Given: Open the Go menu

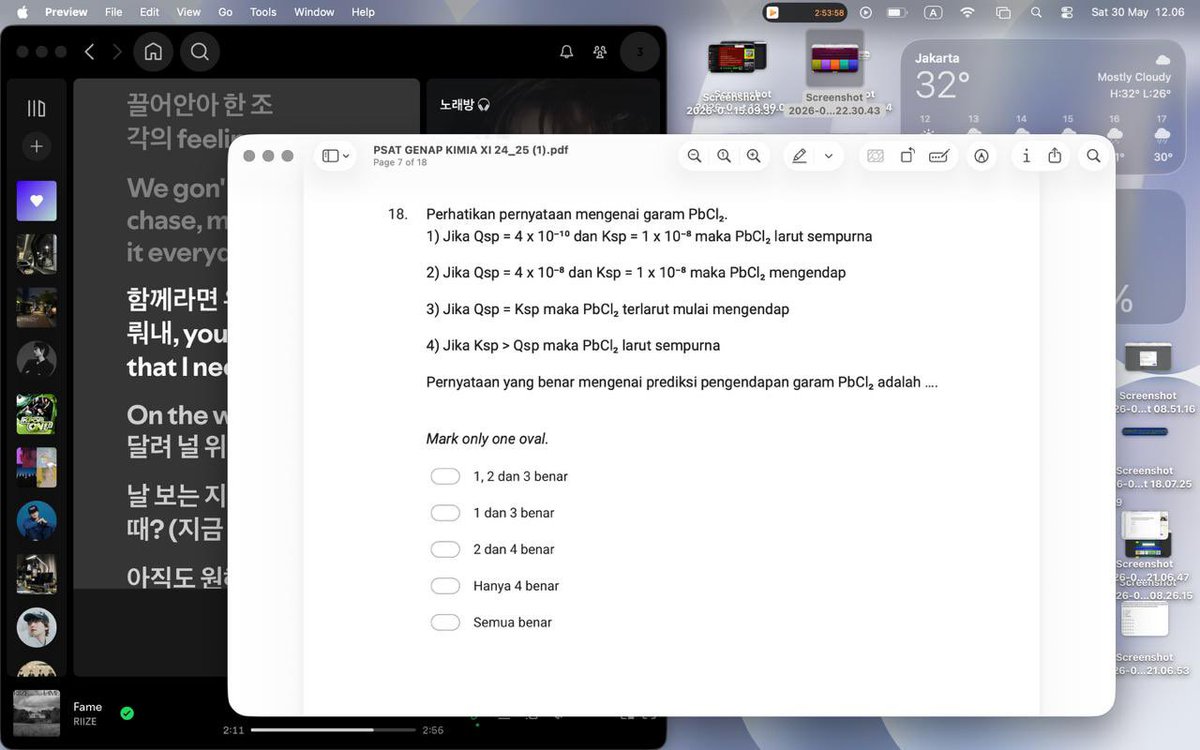Looking at the screenshot, I should [225, 12].
